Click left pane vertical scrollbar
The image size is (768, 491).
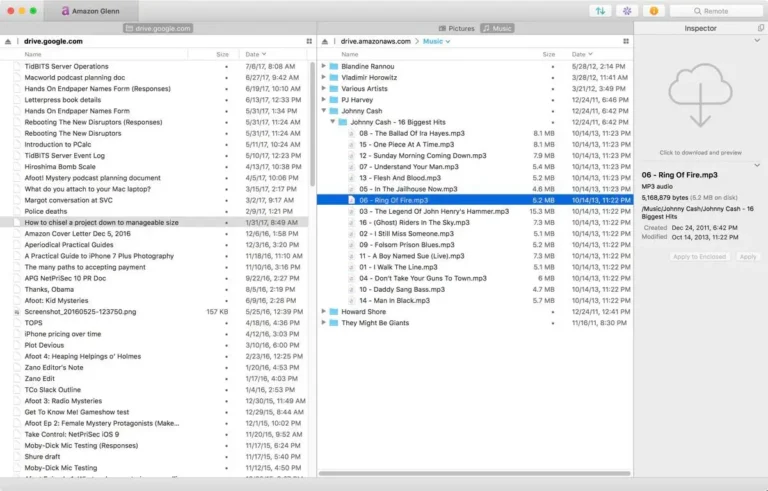313,124
